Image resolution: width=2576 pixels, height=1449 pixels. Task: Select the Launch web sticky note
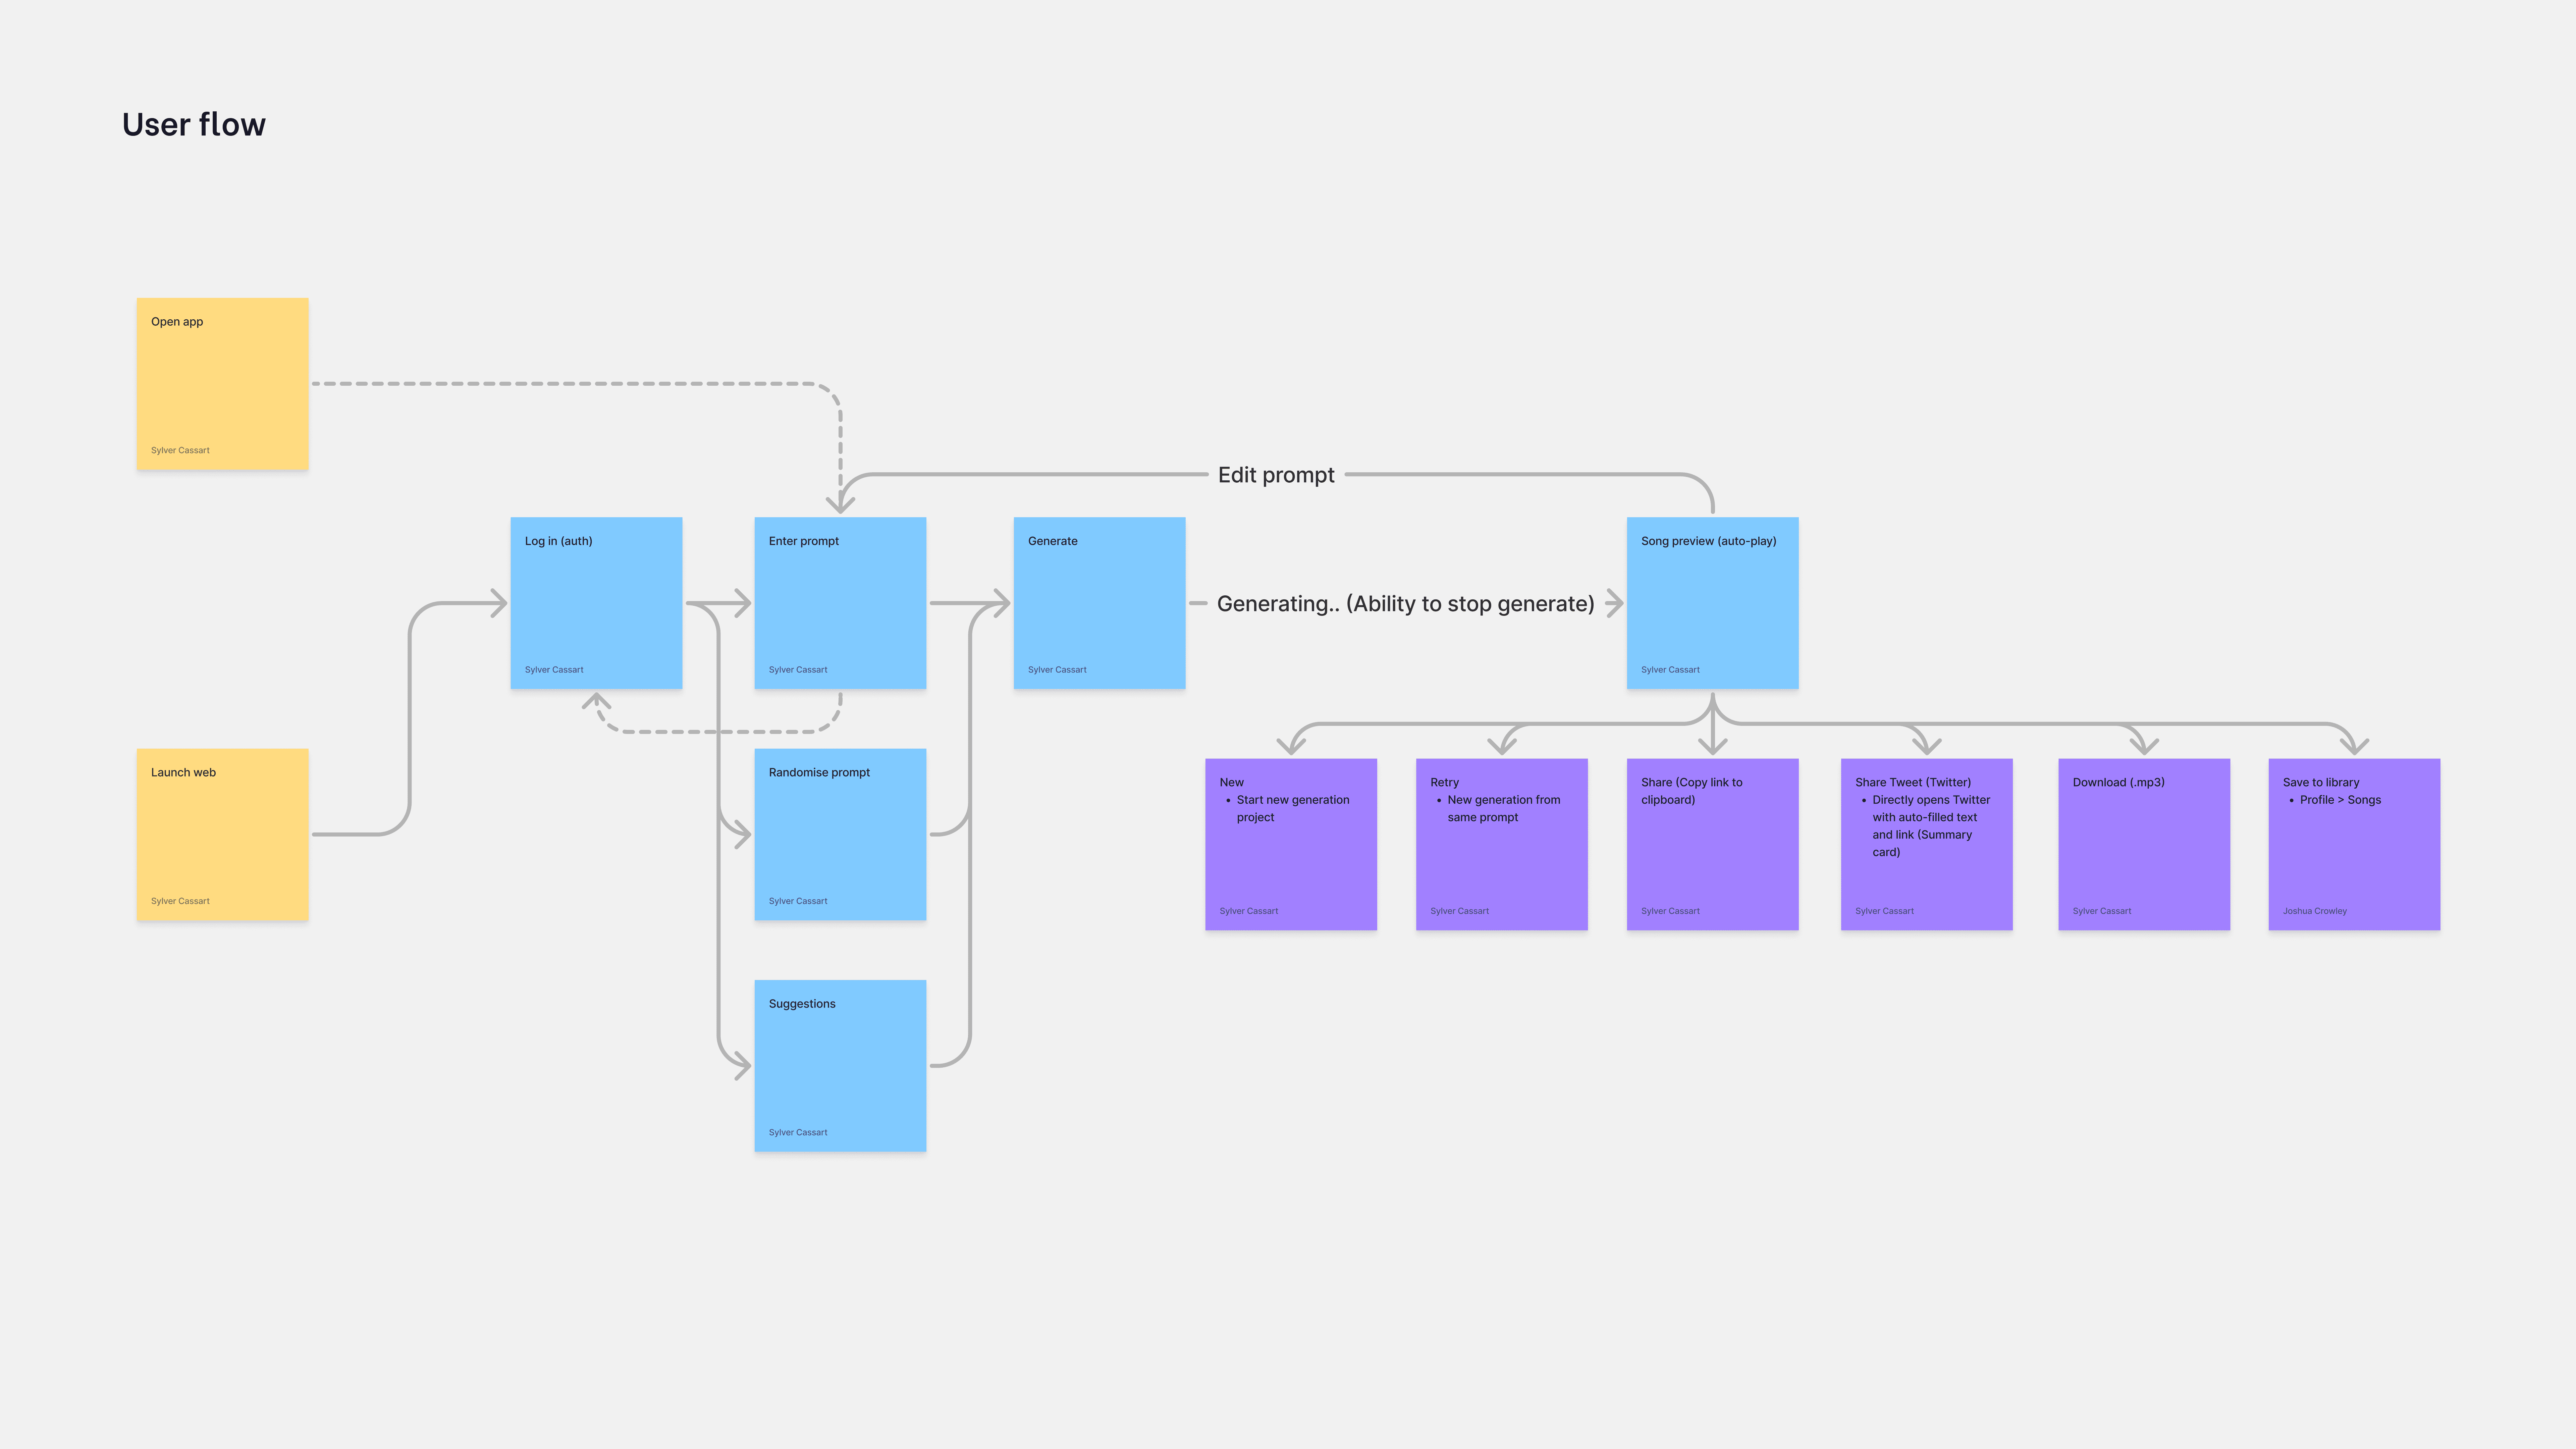[x=222, y=834]
